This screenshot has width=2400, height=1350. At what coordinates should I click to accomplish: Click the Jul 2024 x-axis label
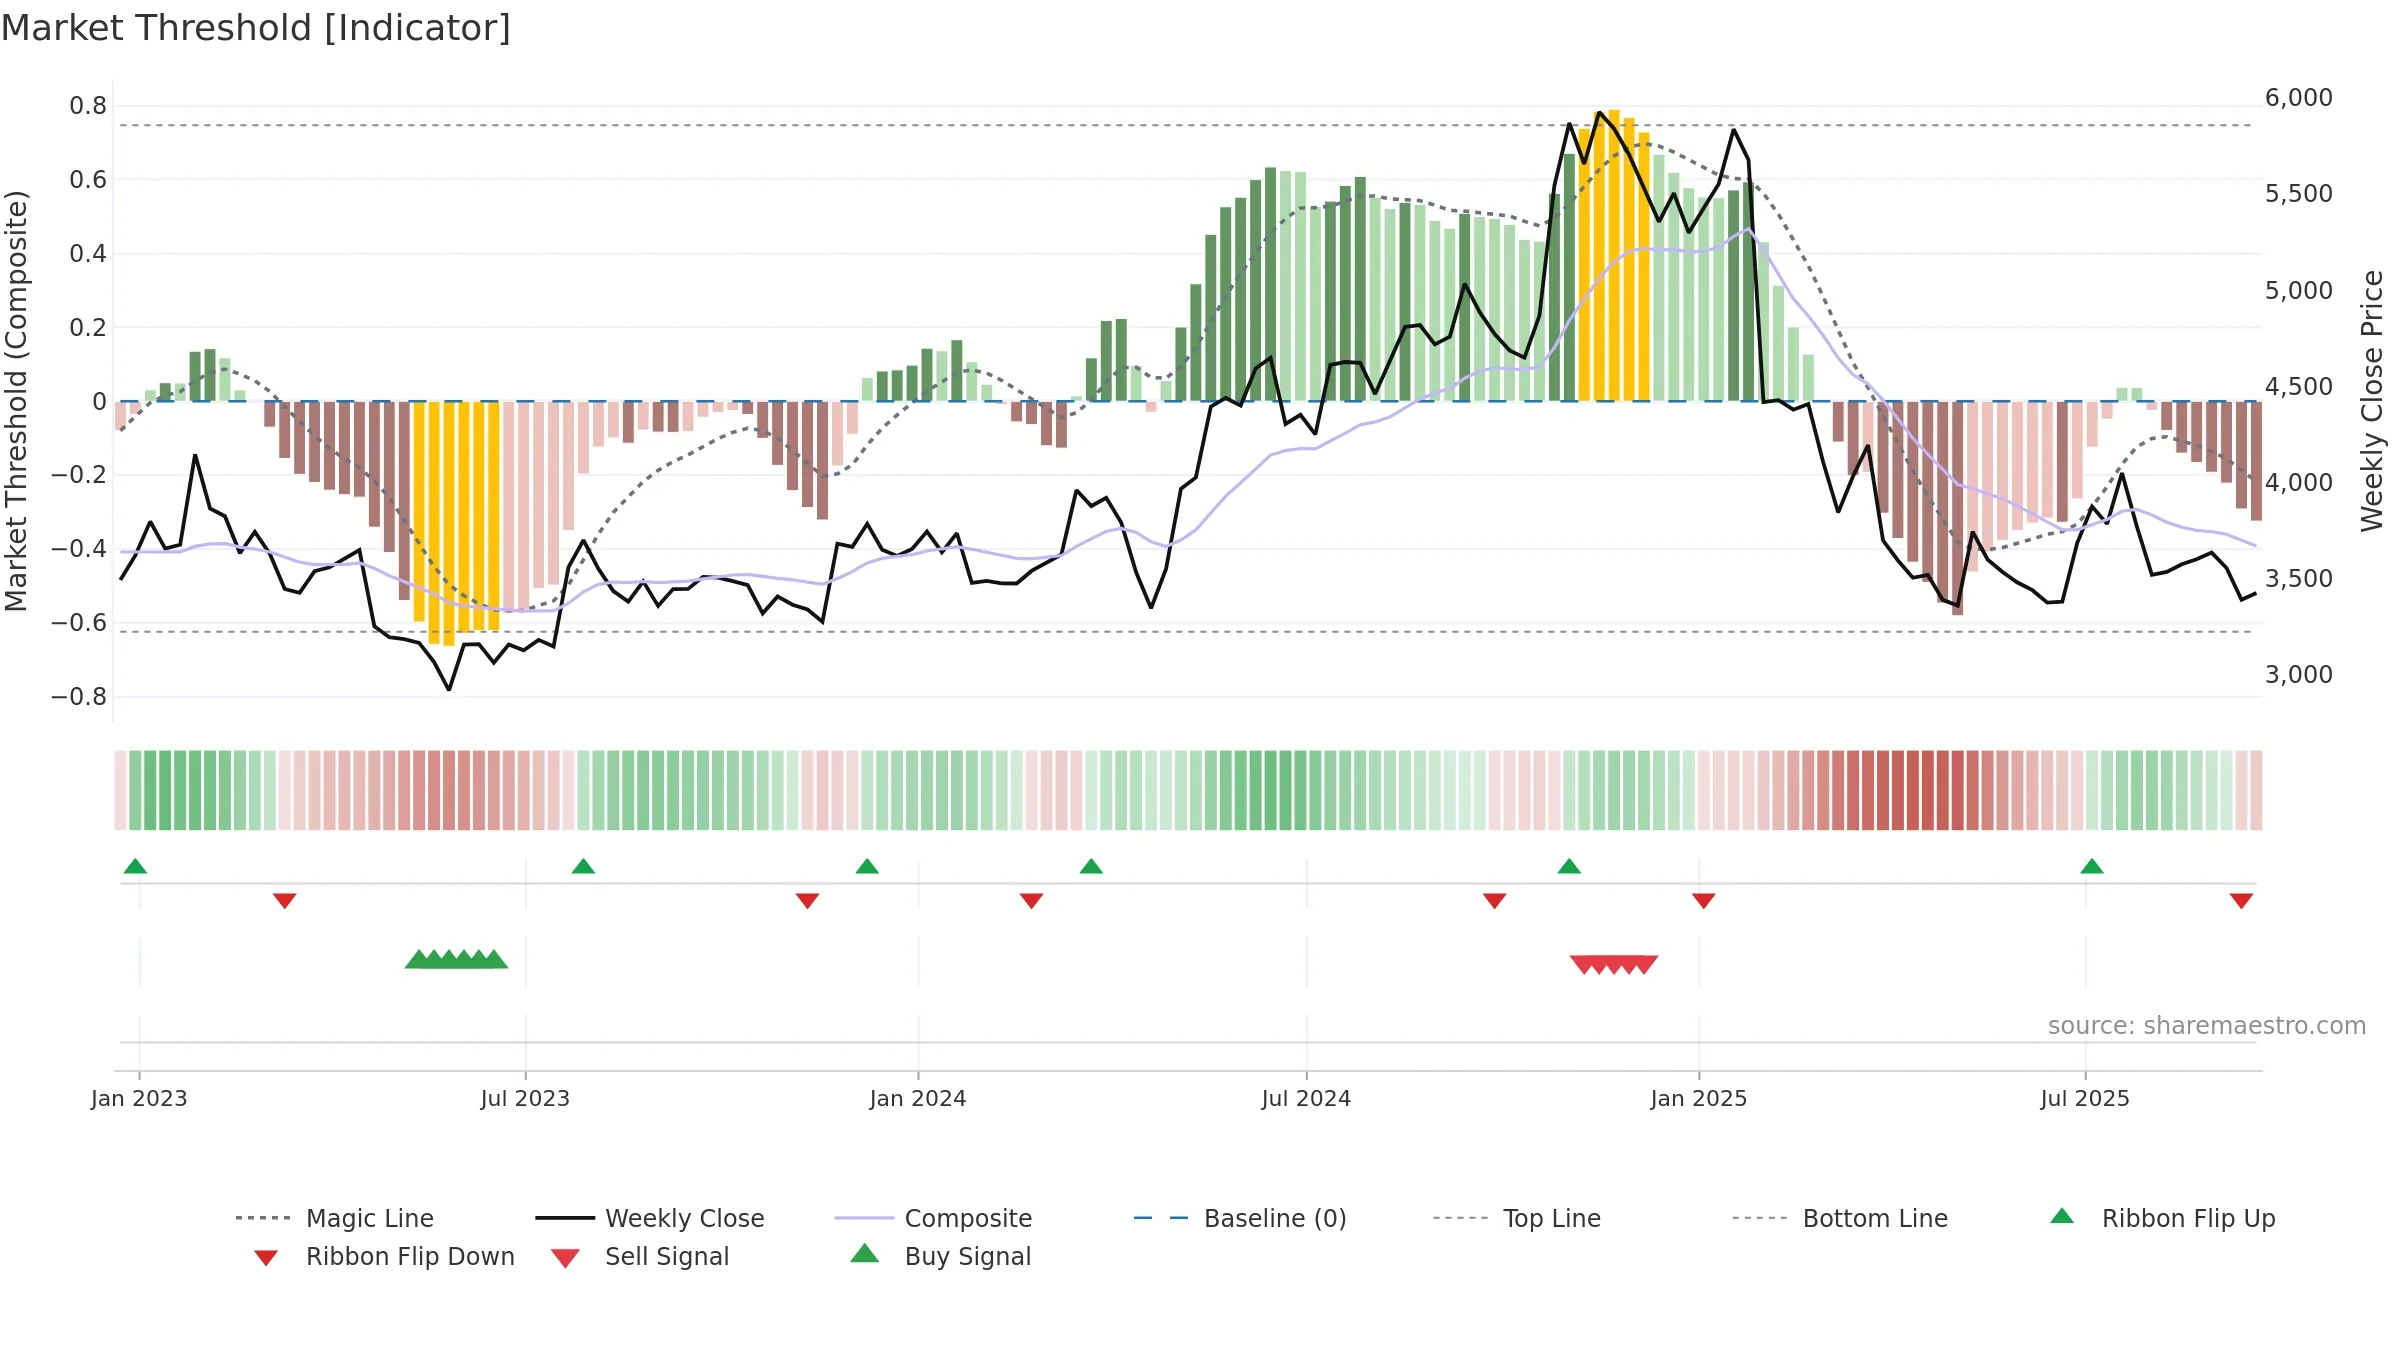click(1306, 1098)
